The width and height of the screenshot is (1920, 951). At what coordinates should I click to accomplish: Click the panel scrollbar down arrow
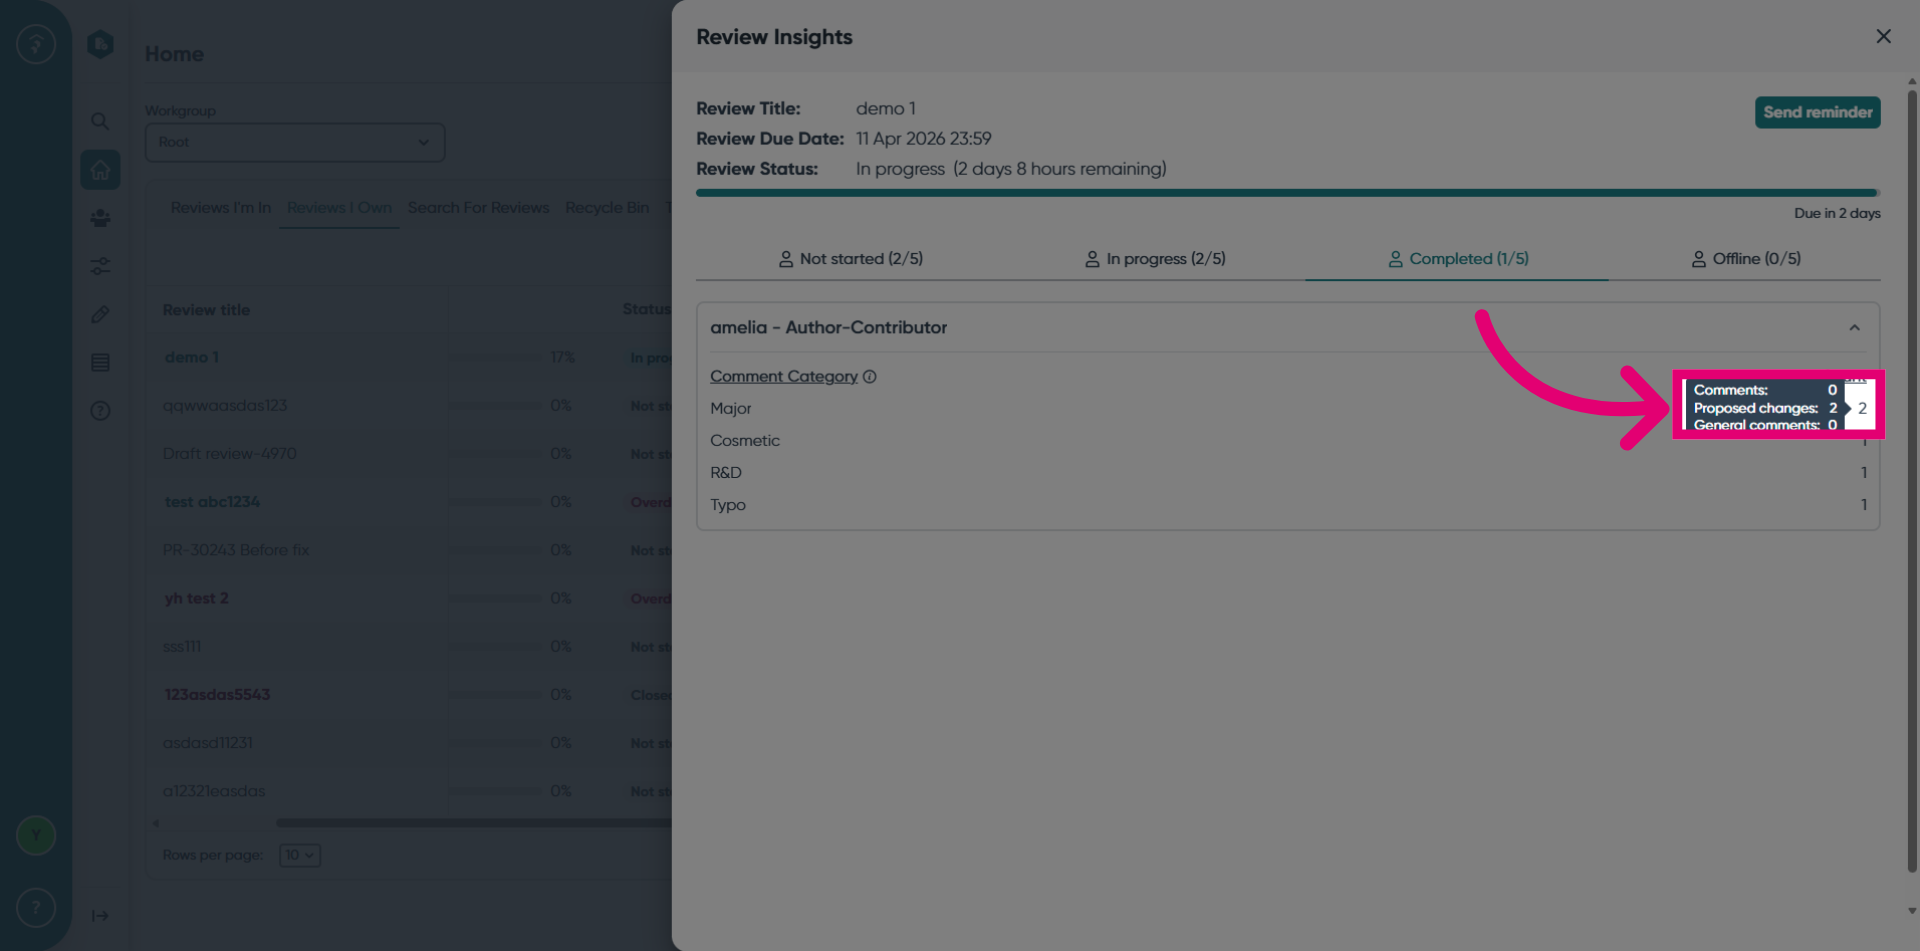pos(1912,911)
